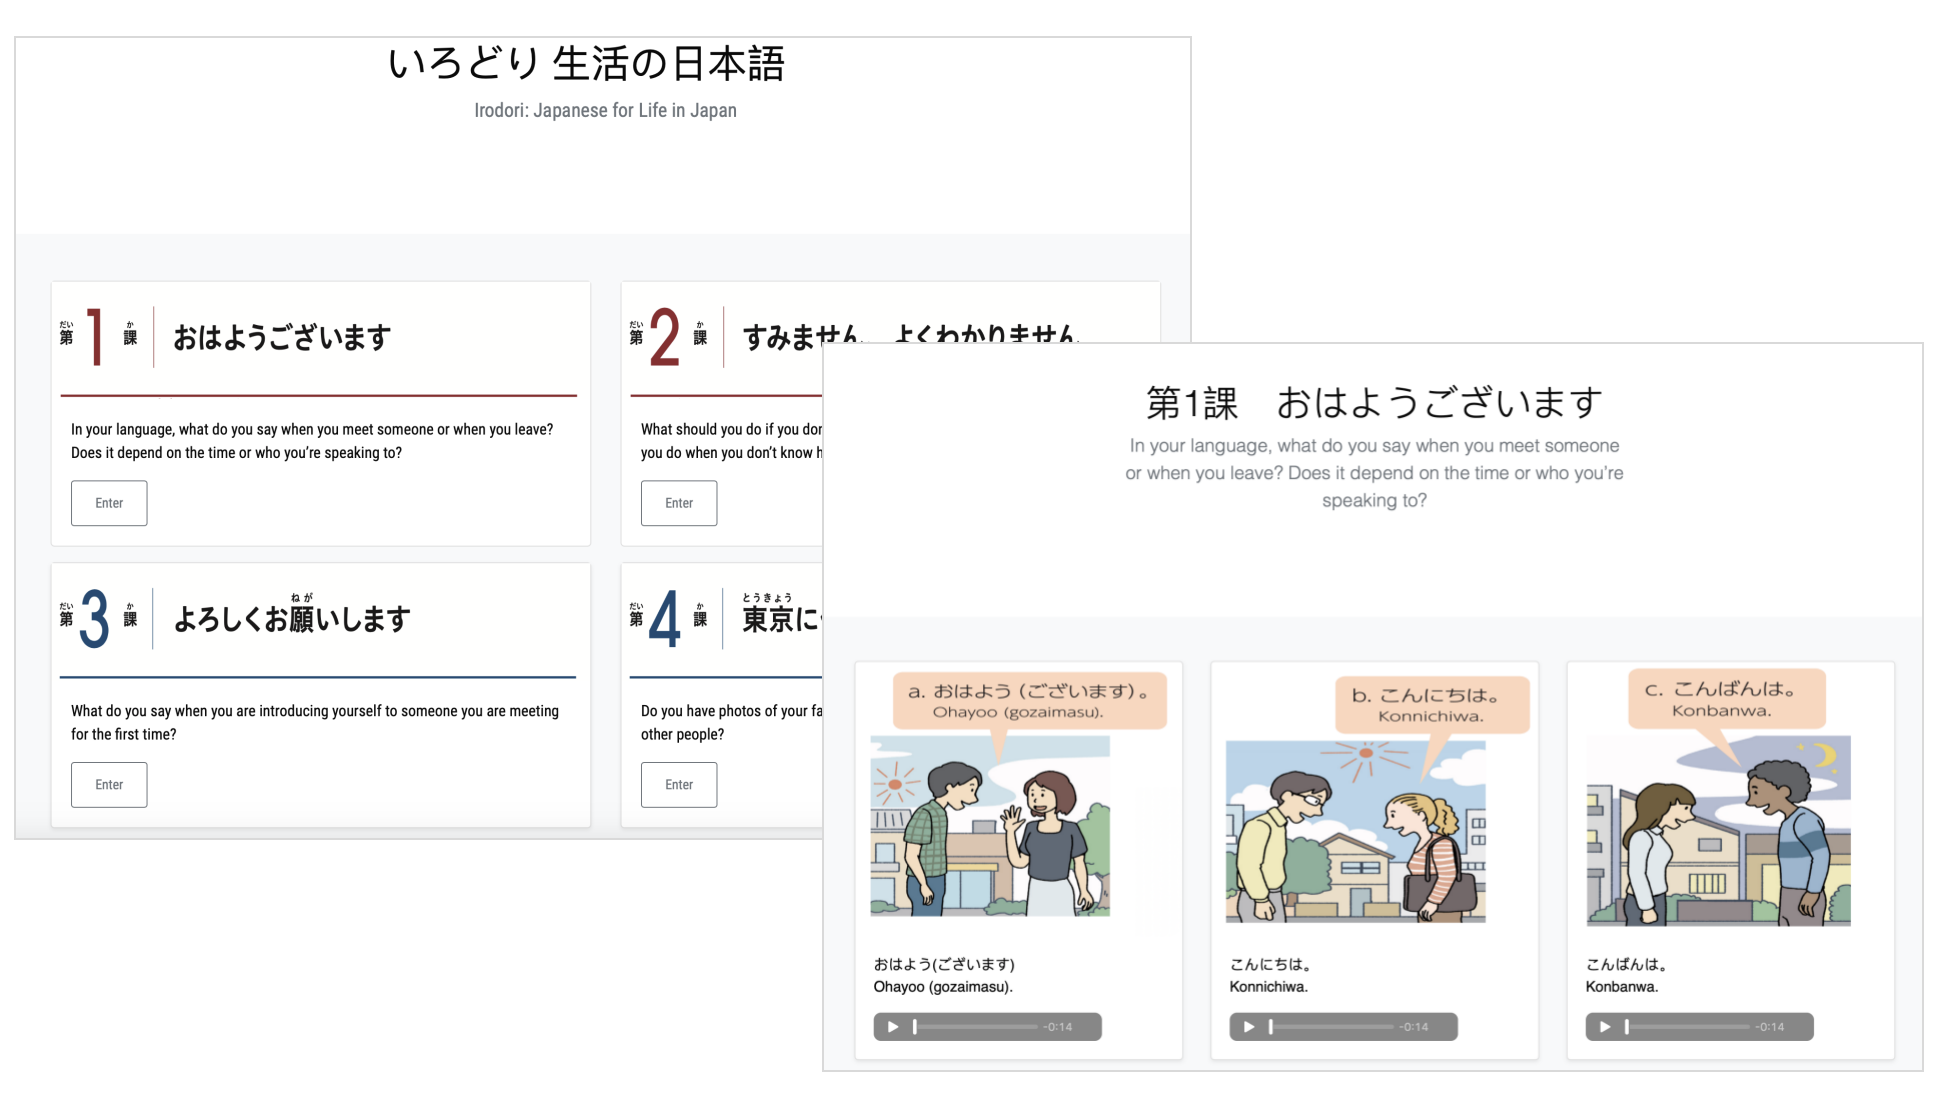The image size is (1952, 1096).
Task: Play the Konnichiwa audio clip
Action: coord(1249,1027)
